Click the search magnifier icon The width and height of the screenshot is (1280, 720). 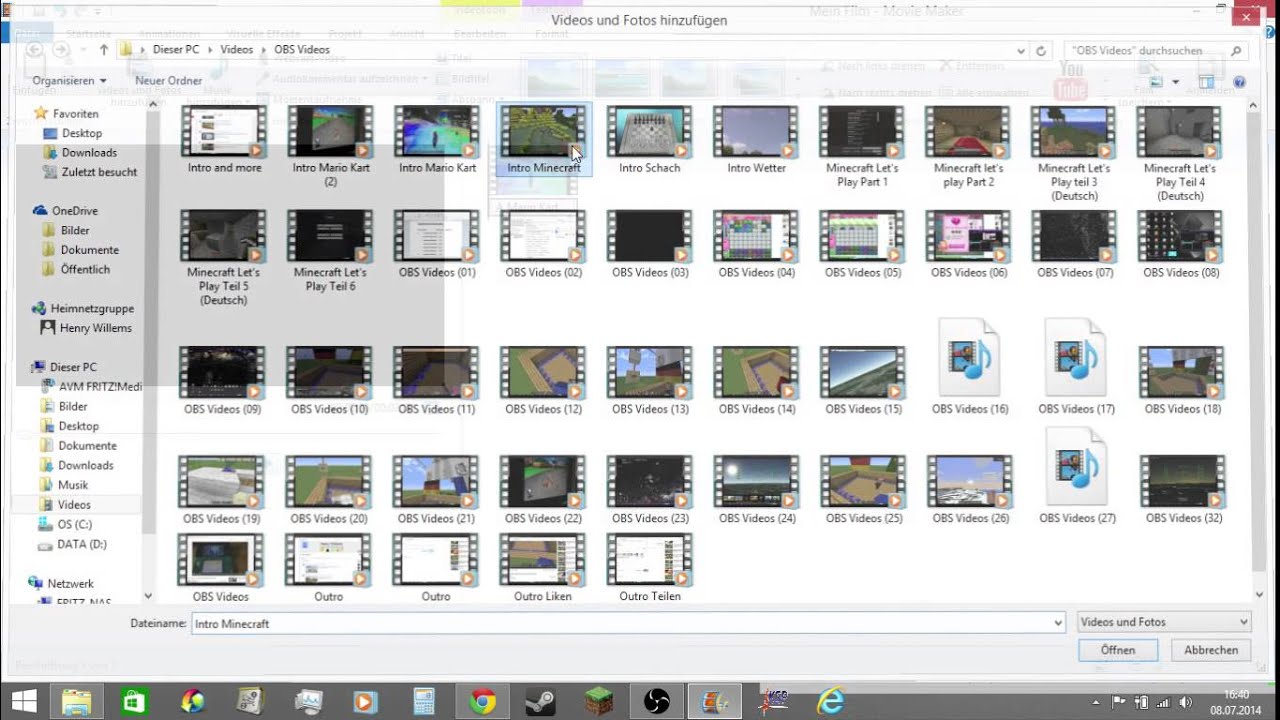tap(1236, 50)
